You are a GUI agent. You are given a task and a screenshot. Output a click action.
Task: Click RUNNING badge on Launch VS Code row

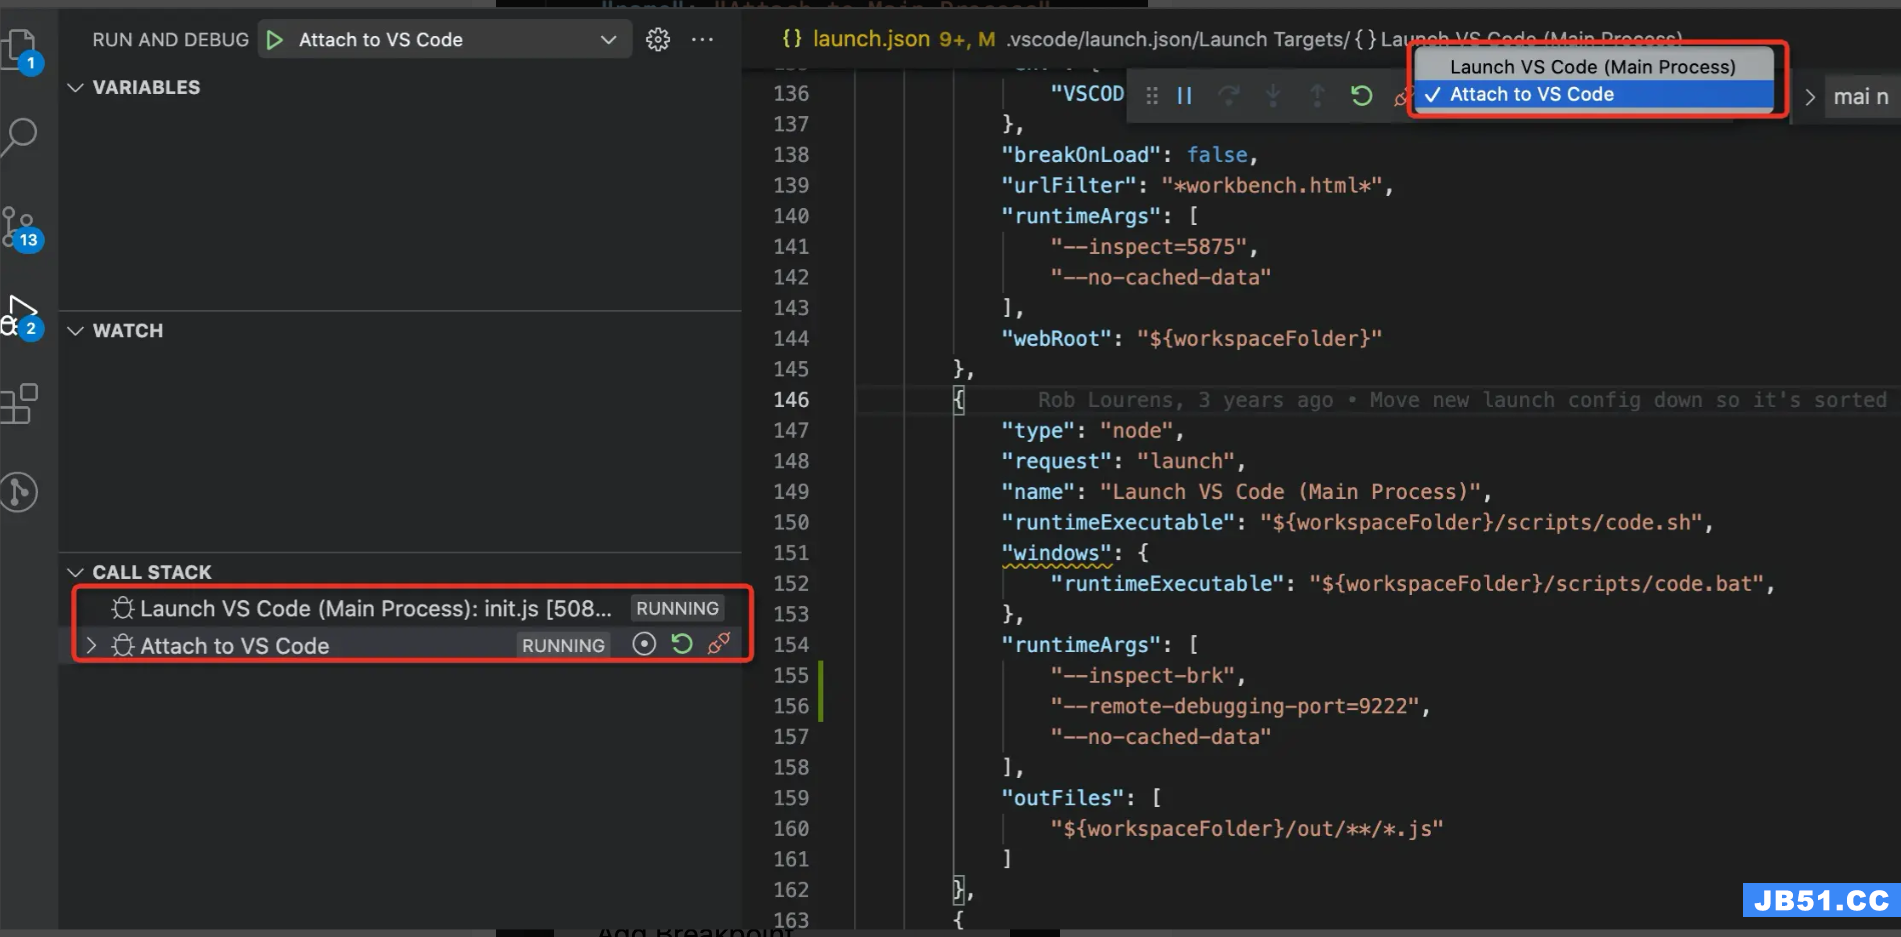(677, 608)
